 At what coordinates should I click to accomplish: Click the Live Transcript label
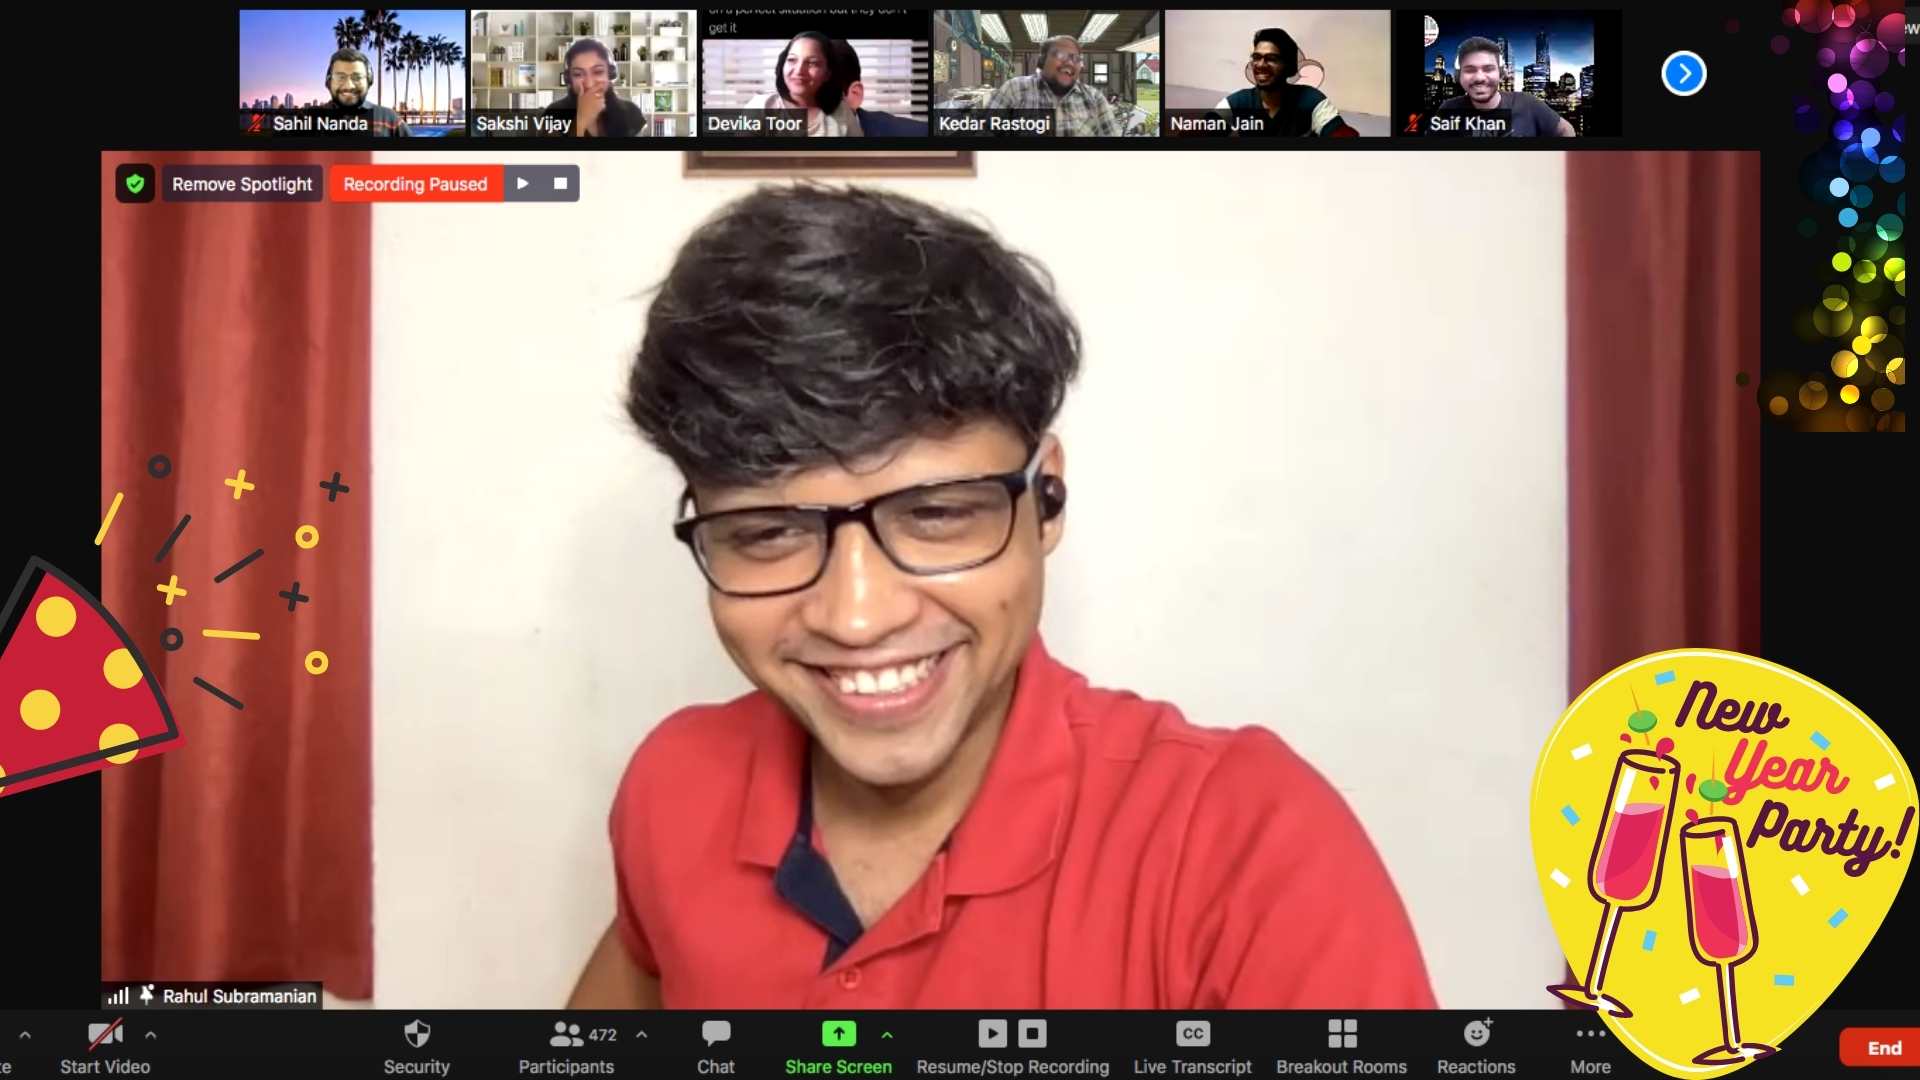(x=1192, y=1067)
